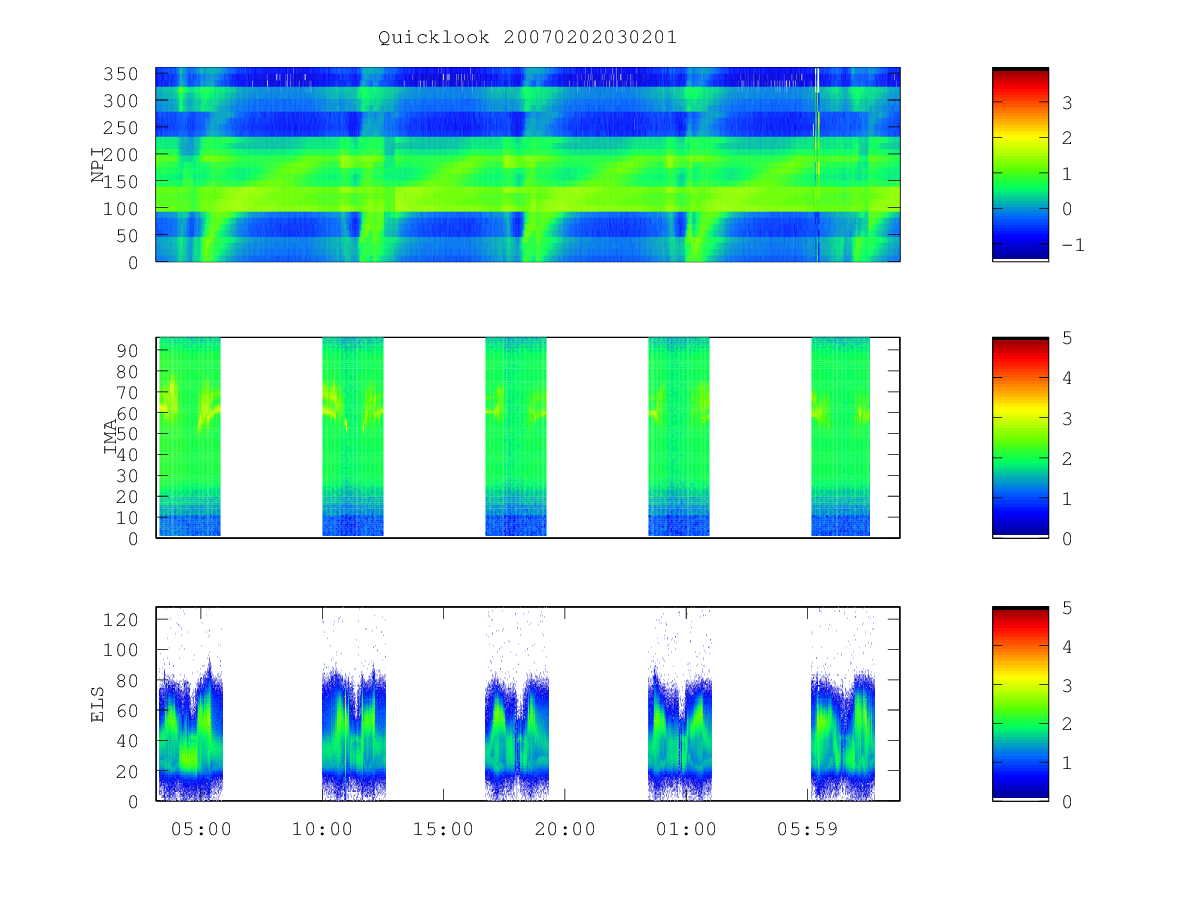Click the -1 label on NPI colorbar
The width and height of the screenshot is (1200, 900).
click(x=1072, y=244)
